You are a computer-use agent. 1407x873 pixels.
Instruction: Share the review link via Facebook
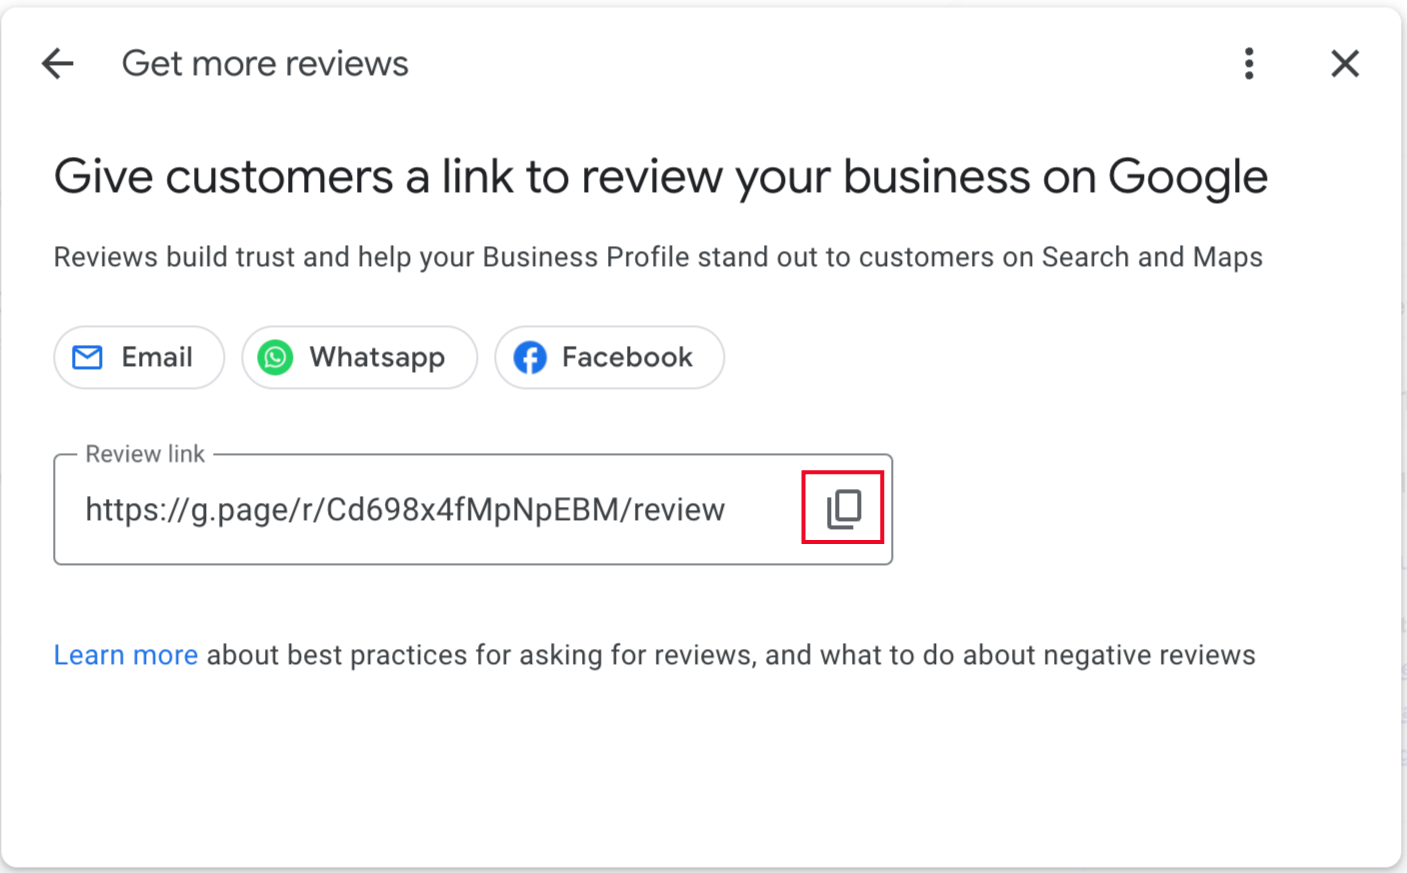[609, 357]
